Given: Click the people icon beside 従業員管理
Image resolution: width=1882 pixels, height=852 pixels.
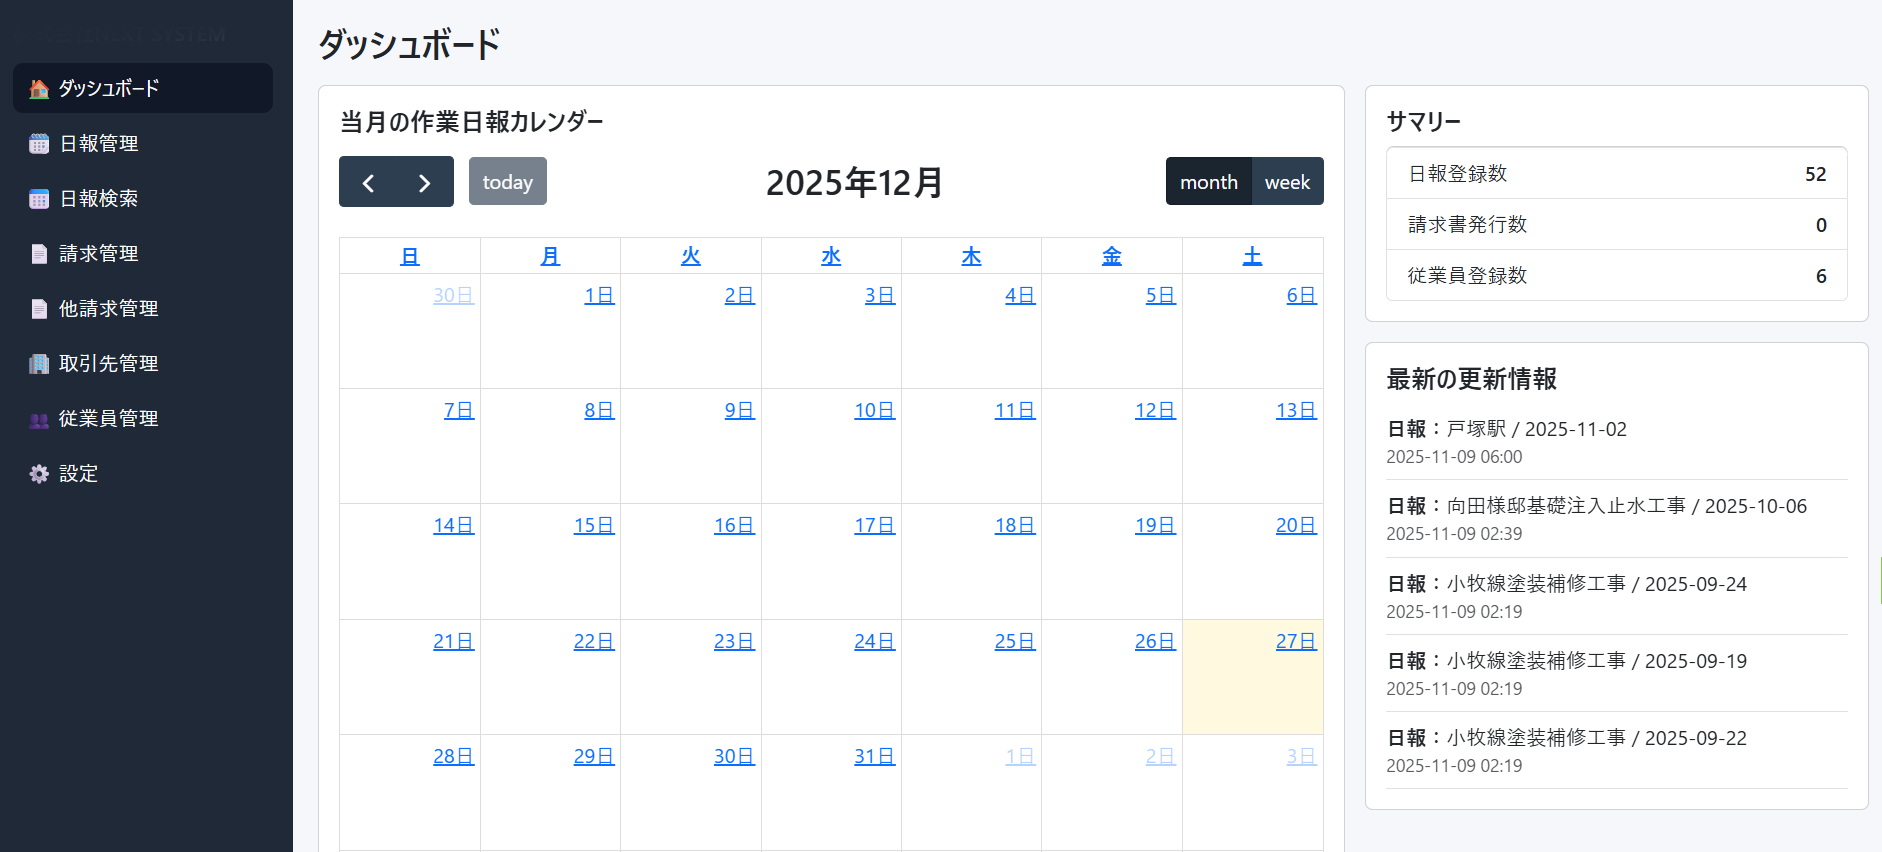Looking at the screenshot, I should (39, 420).
